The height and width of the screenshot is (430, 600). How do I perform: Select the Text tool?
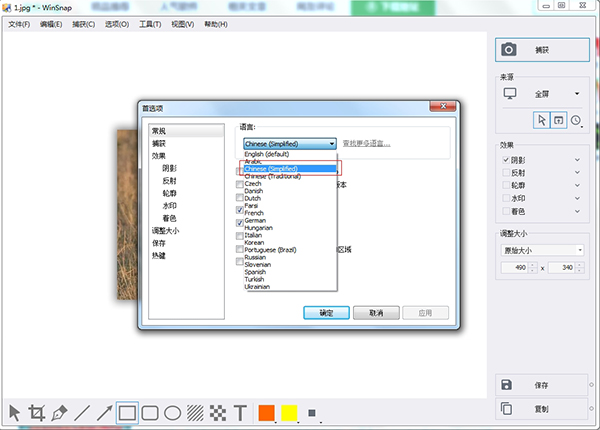tap(240, 413)
